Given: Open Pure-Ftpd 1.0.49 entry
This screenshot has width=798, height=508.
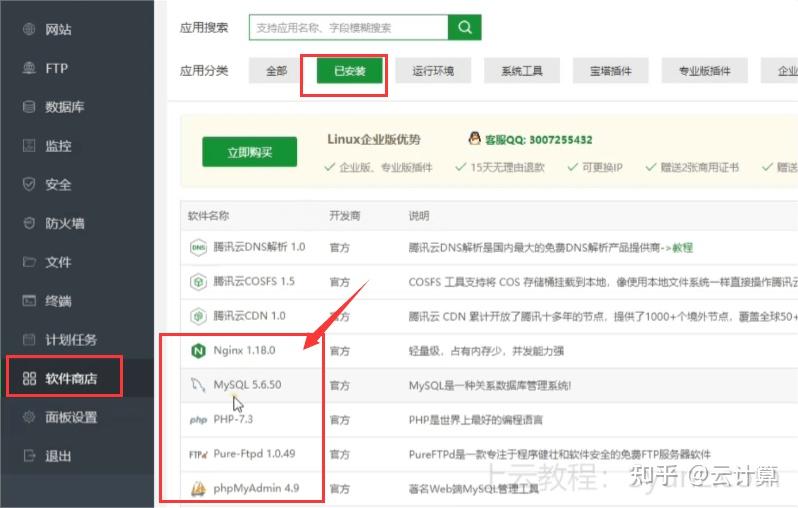Looking at the screenshot, I should coord(254,454).
